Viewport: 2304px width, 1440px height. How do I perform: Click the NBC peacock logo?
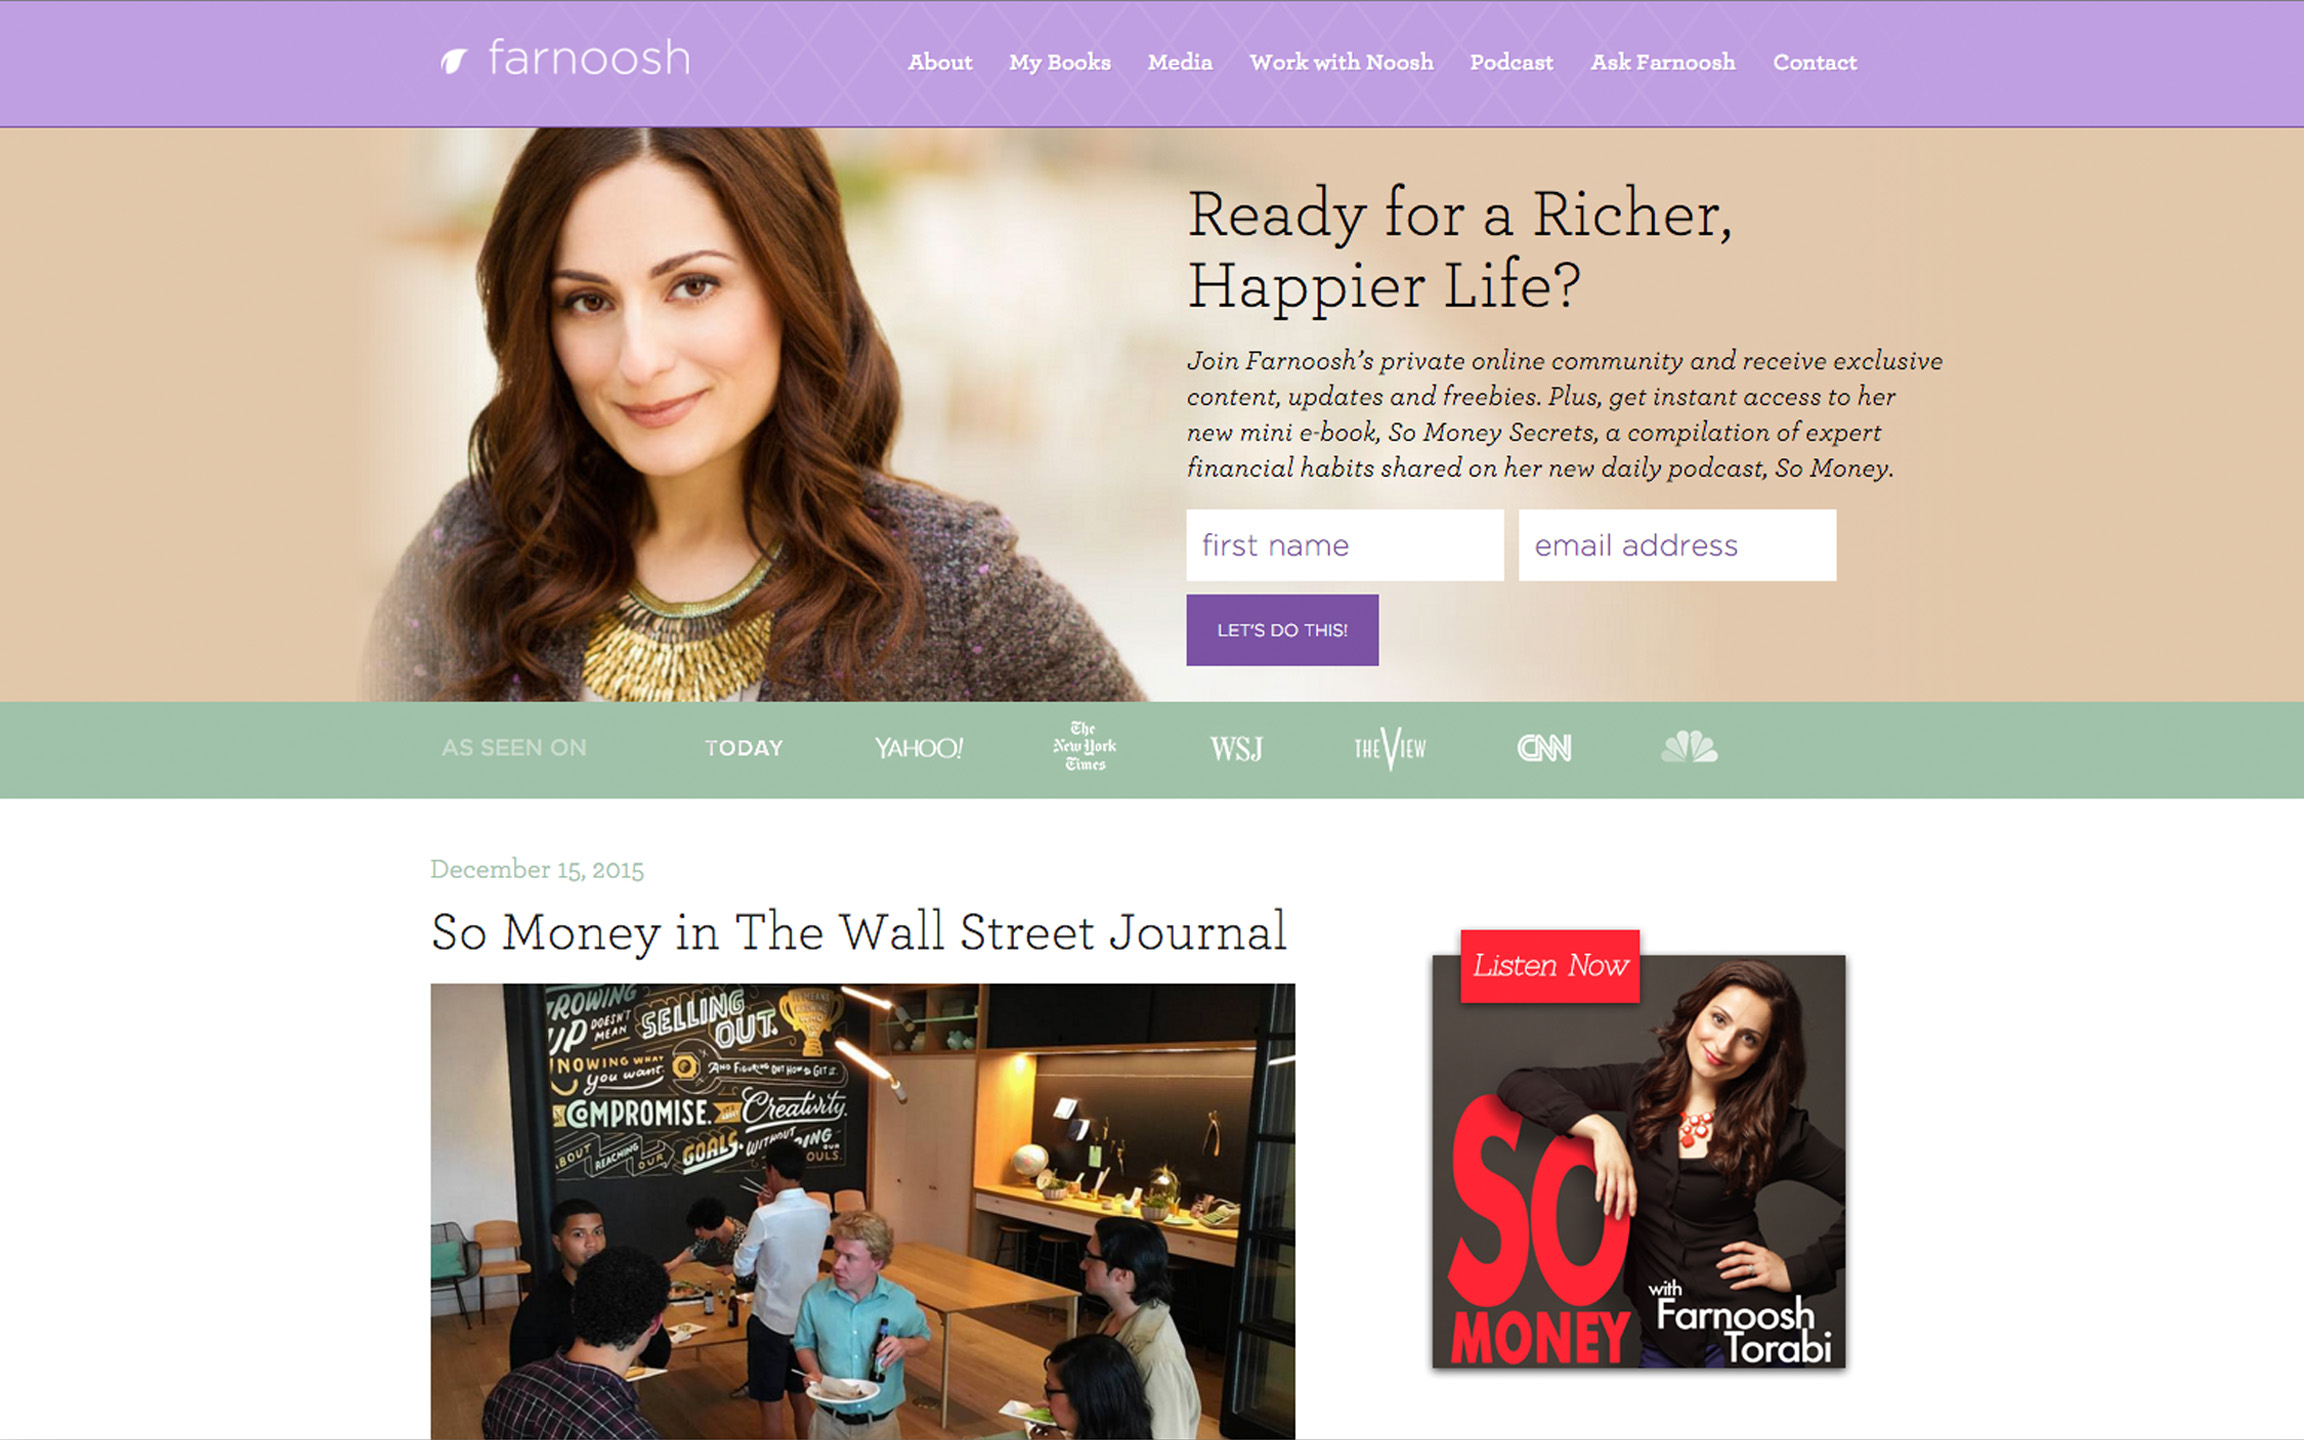pyautogui.click(x=1689, y=747)
